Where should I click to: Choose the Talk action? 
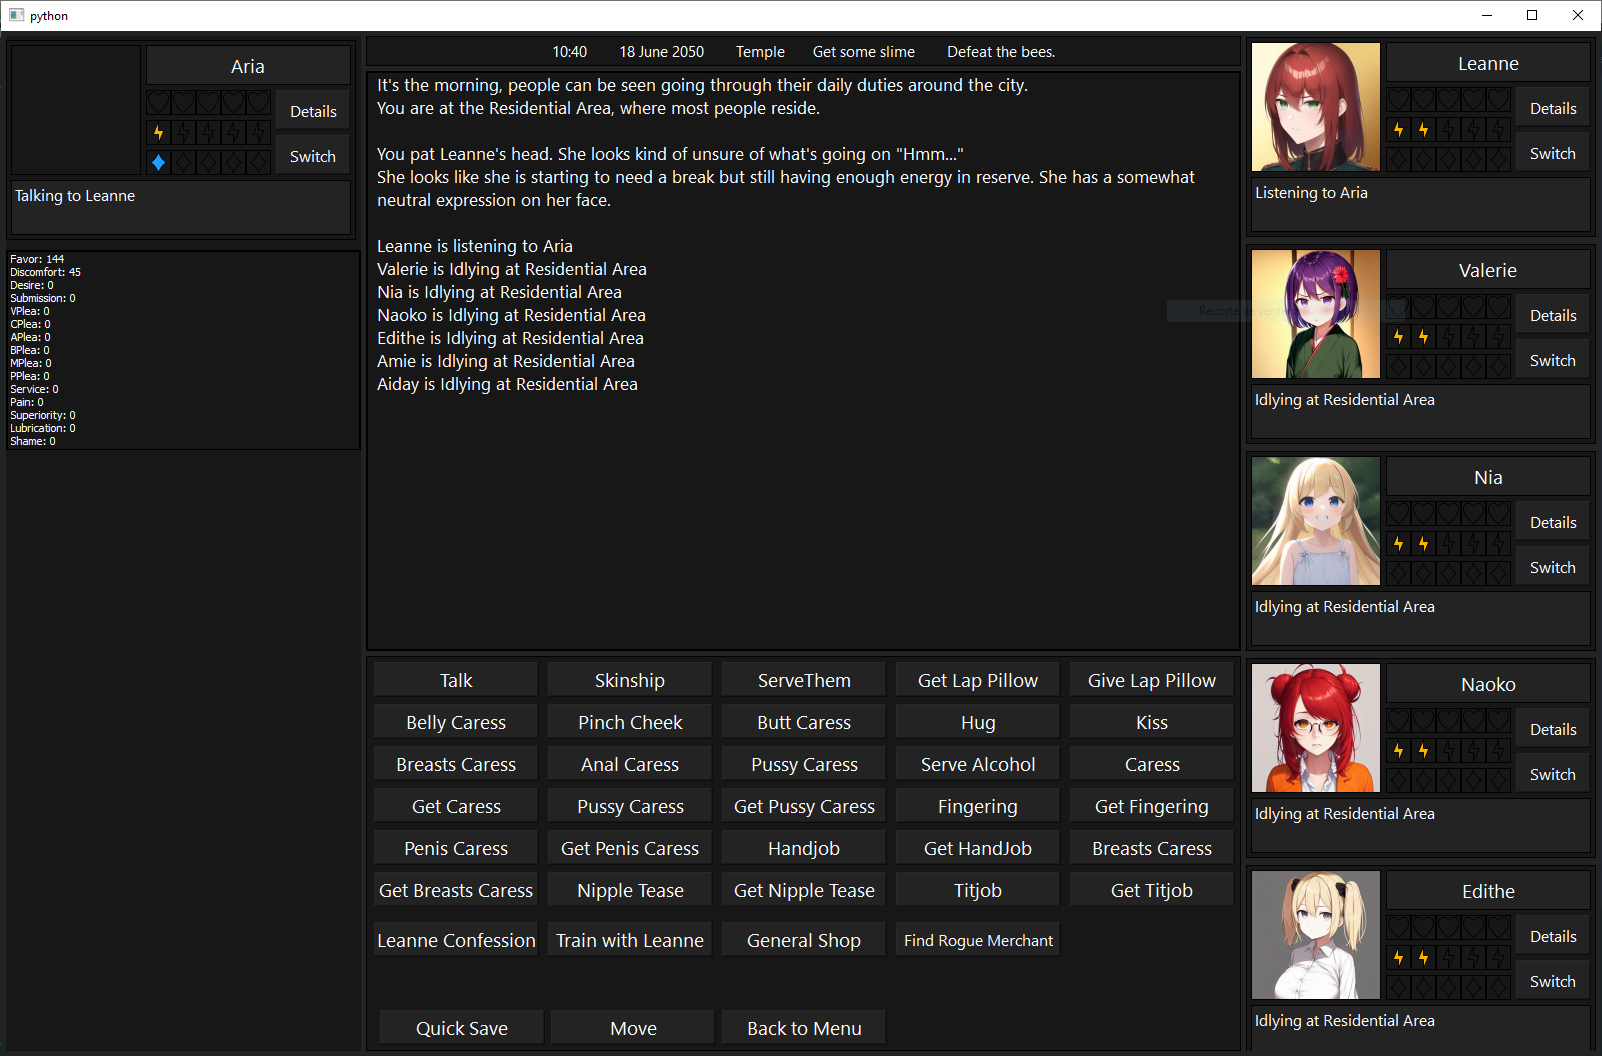(x=456, y=681)
